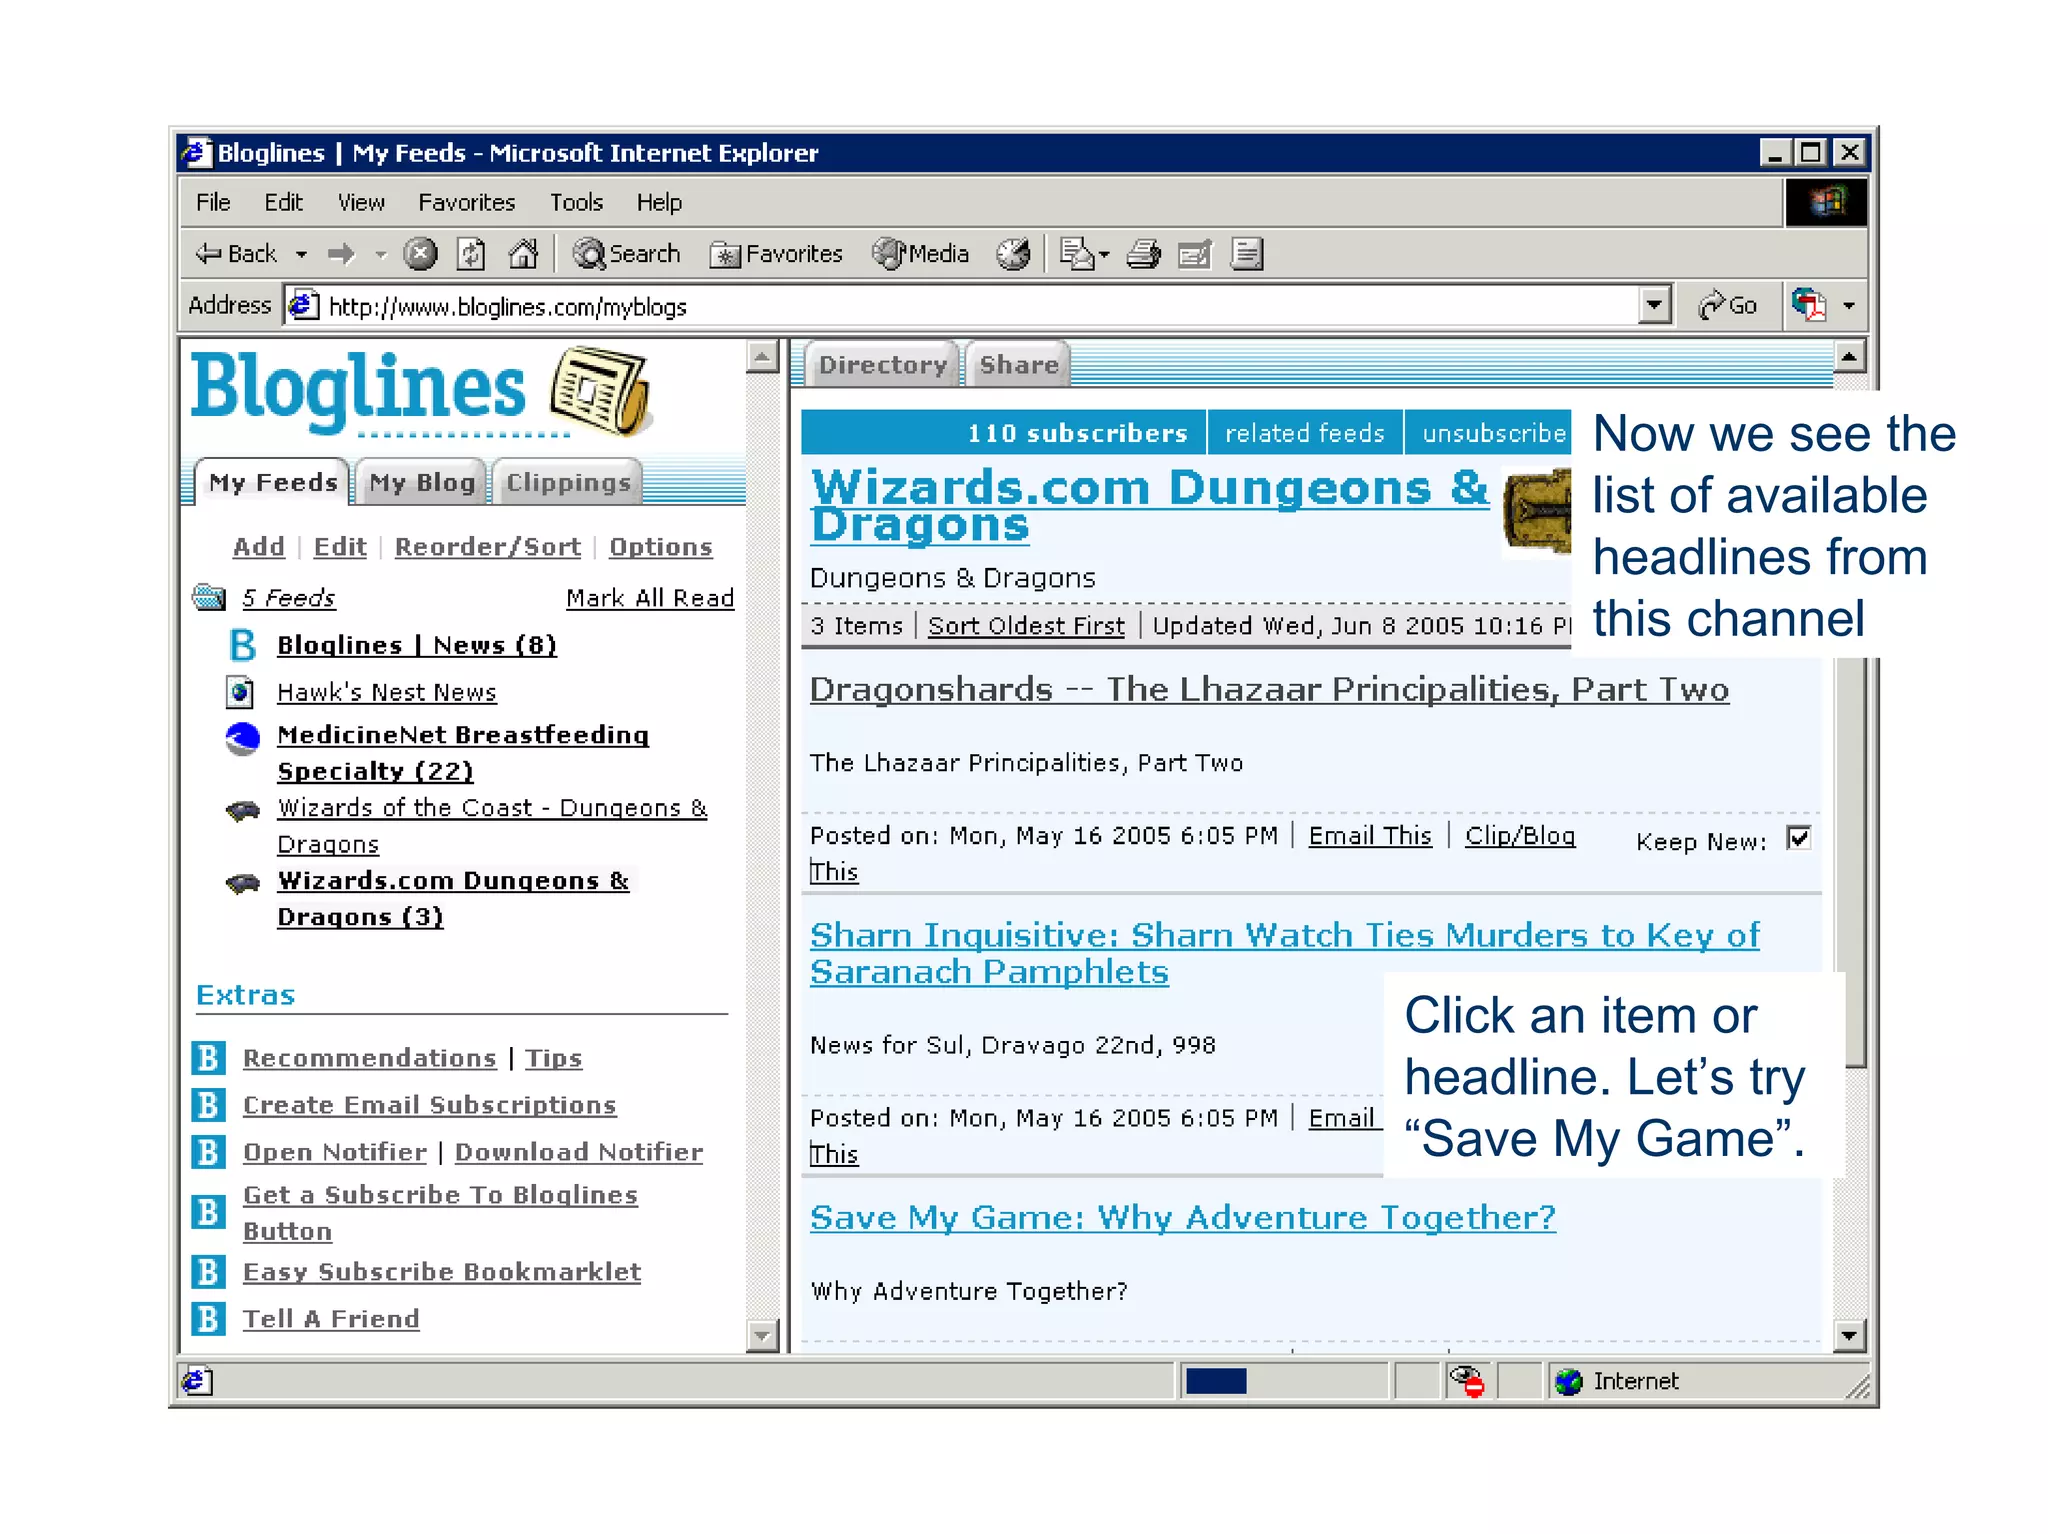Open the Mail button dropdown arrow

pos(1105,255)
